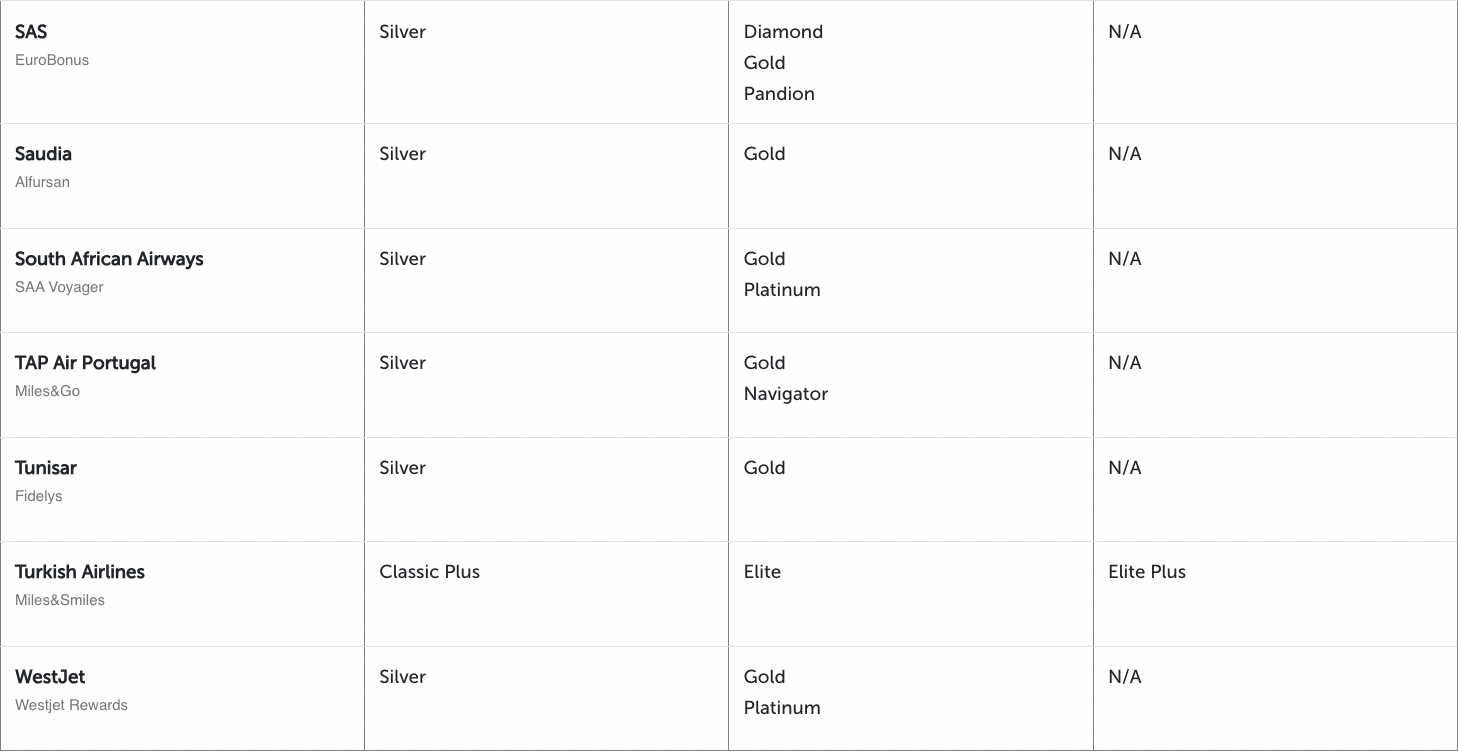Select the Saudia airline heading
This screenshot has height=752, width=1458.
tap(43, 154)
